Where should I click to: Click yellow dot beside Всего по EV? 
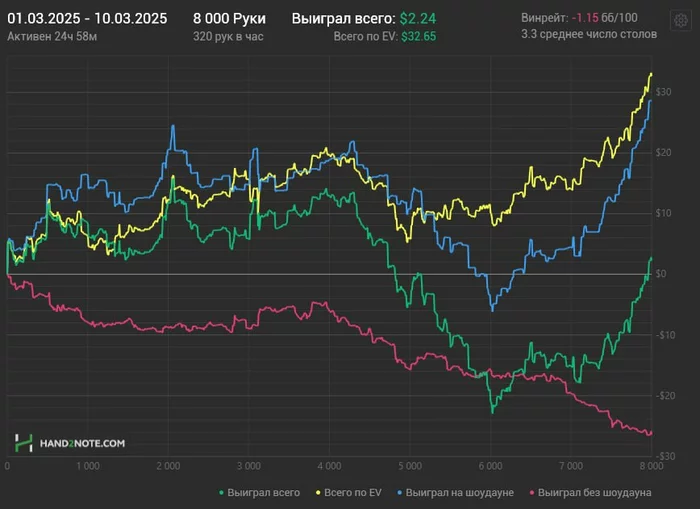tap(318, 492)
